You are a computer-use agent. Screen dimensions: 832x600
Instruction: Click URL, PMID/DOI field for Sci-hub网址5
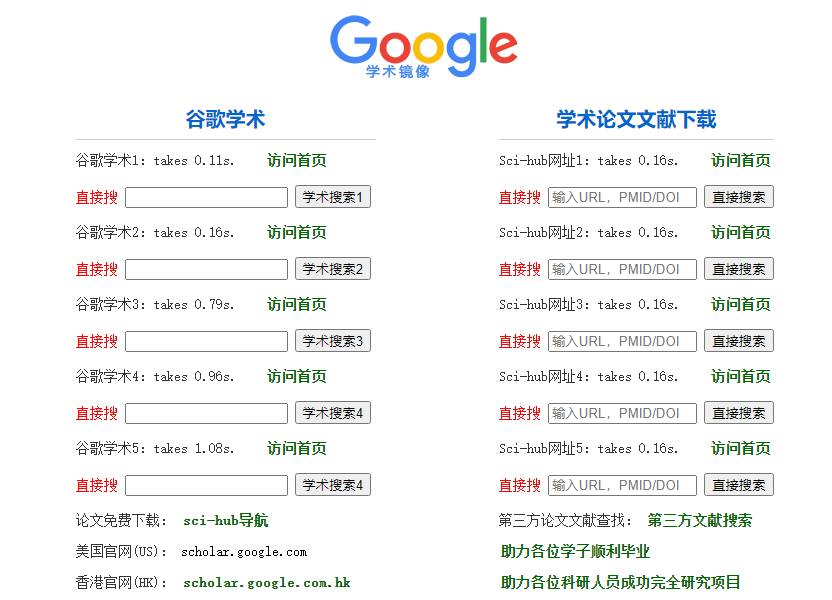(x=622, y=485)
